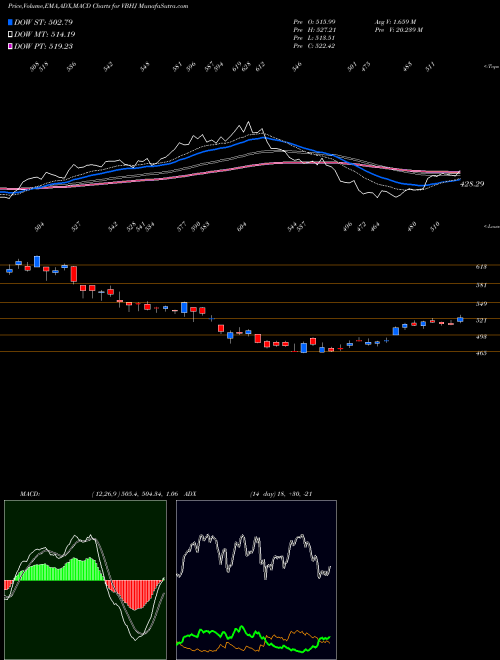
Task: Select the 'DOW PT: 519.23' legend label
Action: 43,46
